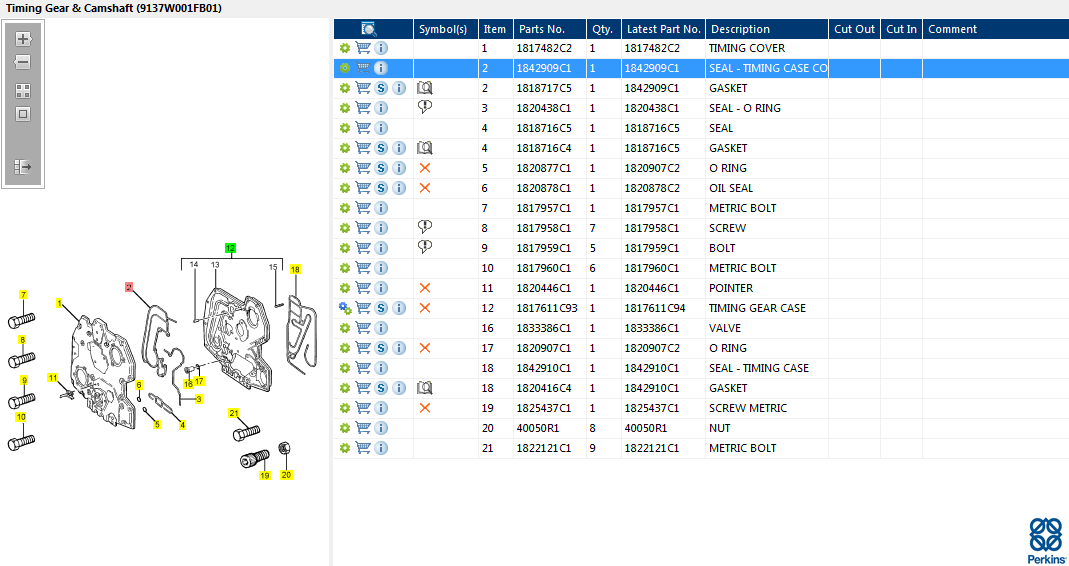The image size is (1069, 566).
Task: Open info for SEAL 1818716C5 row
Action: pos(381,128)
